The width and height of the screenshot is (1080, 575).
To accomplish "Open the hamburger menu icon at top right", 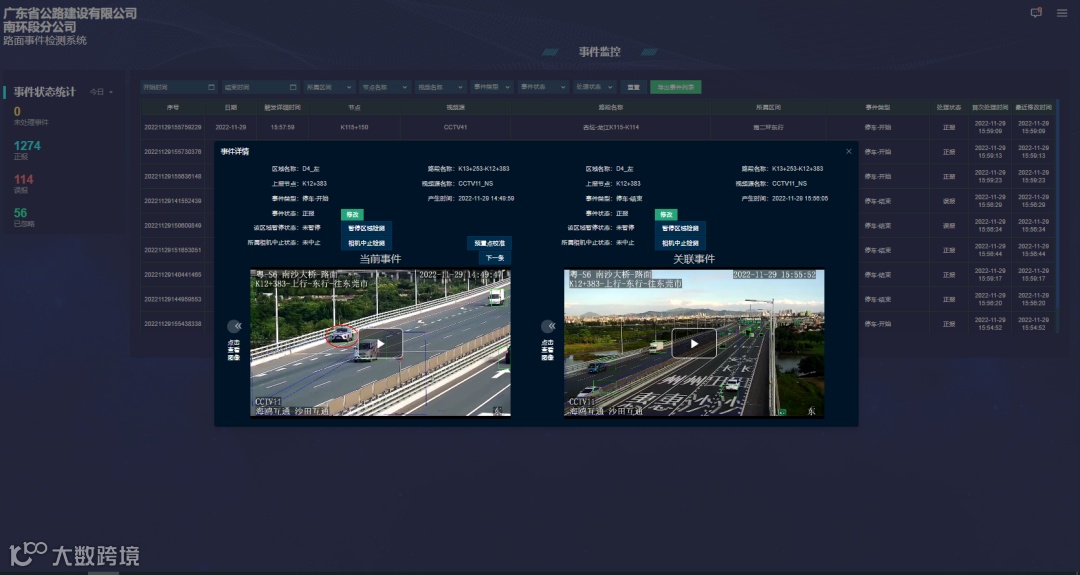I will pyautogui.click(x=1061, y=13).
